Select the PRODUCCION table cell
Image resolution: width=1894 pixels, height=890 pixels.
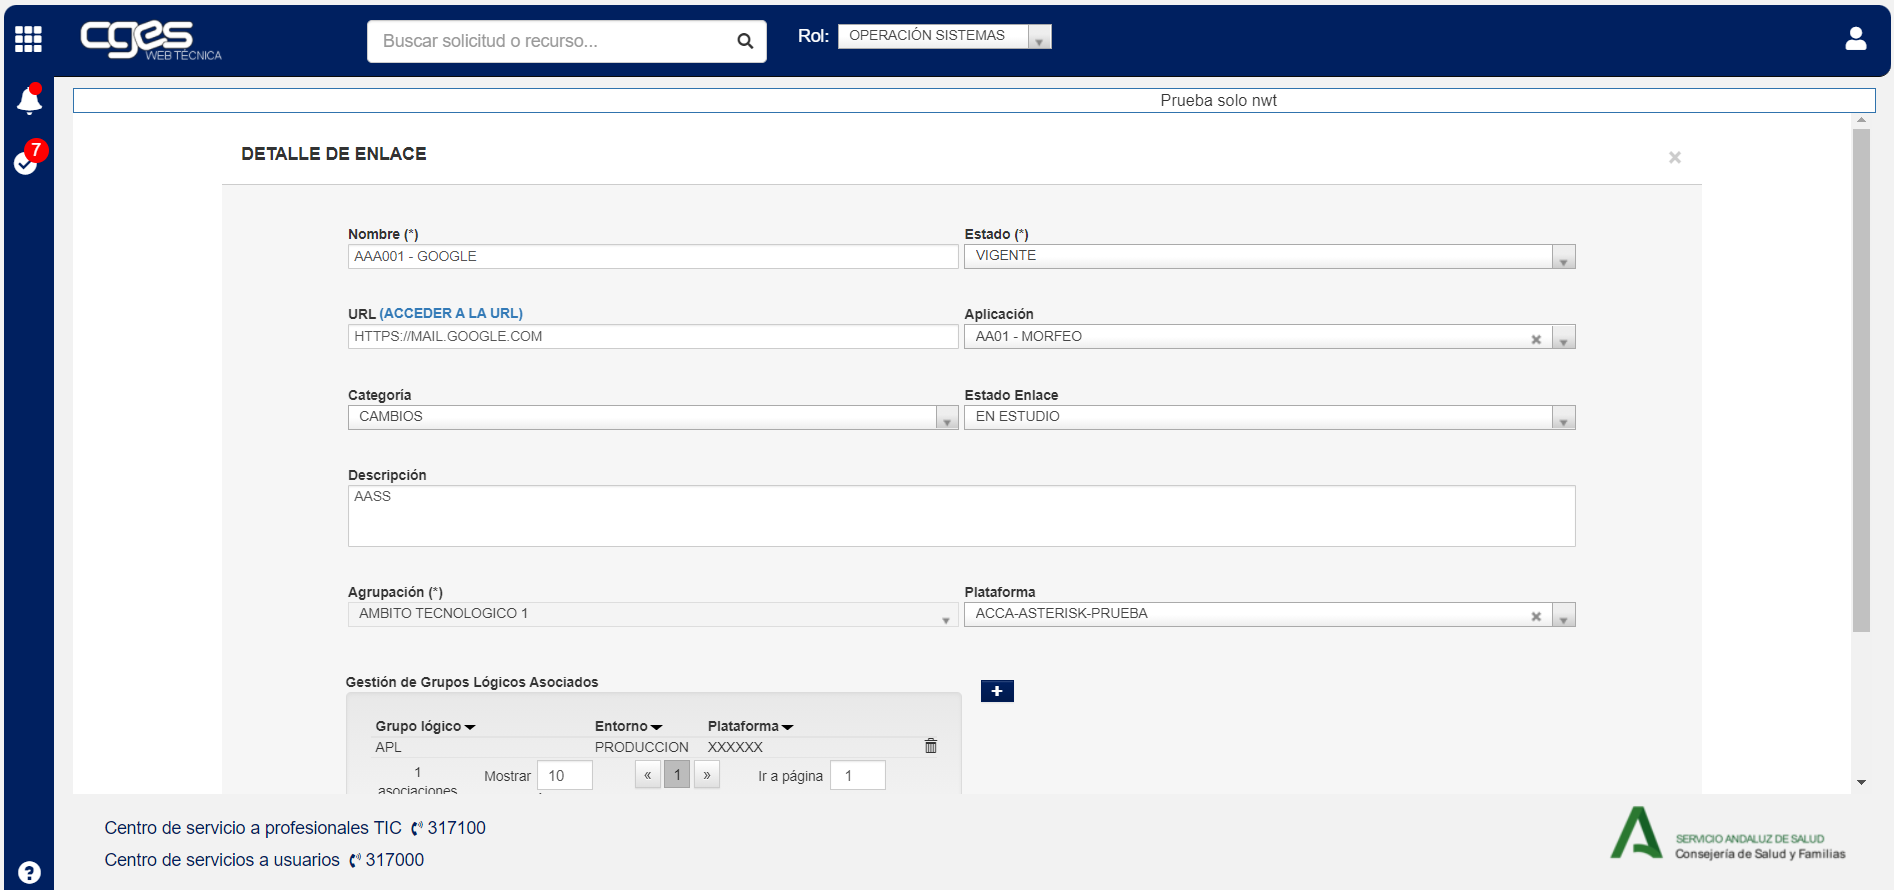[642, 747]
